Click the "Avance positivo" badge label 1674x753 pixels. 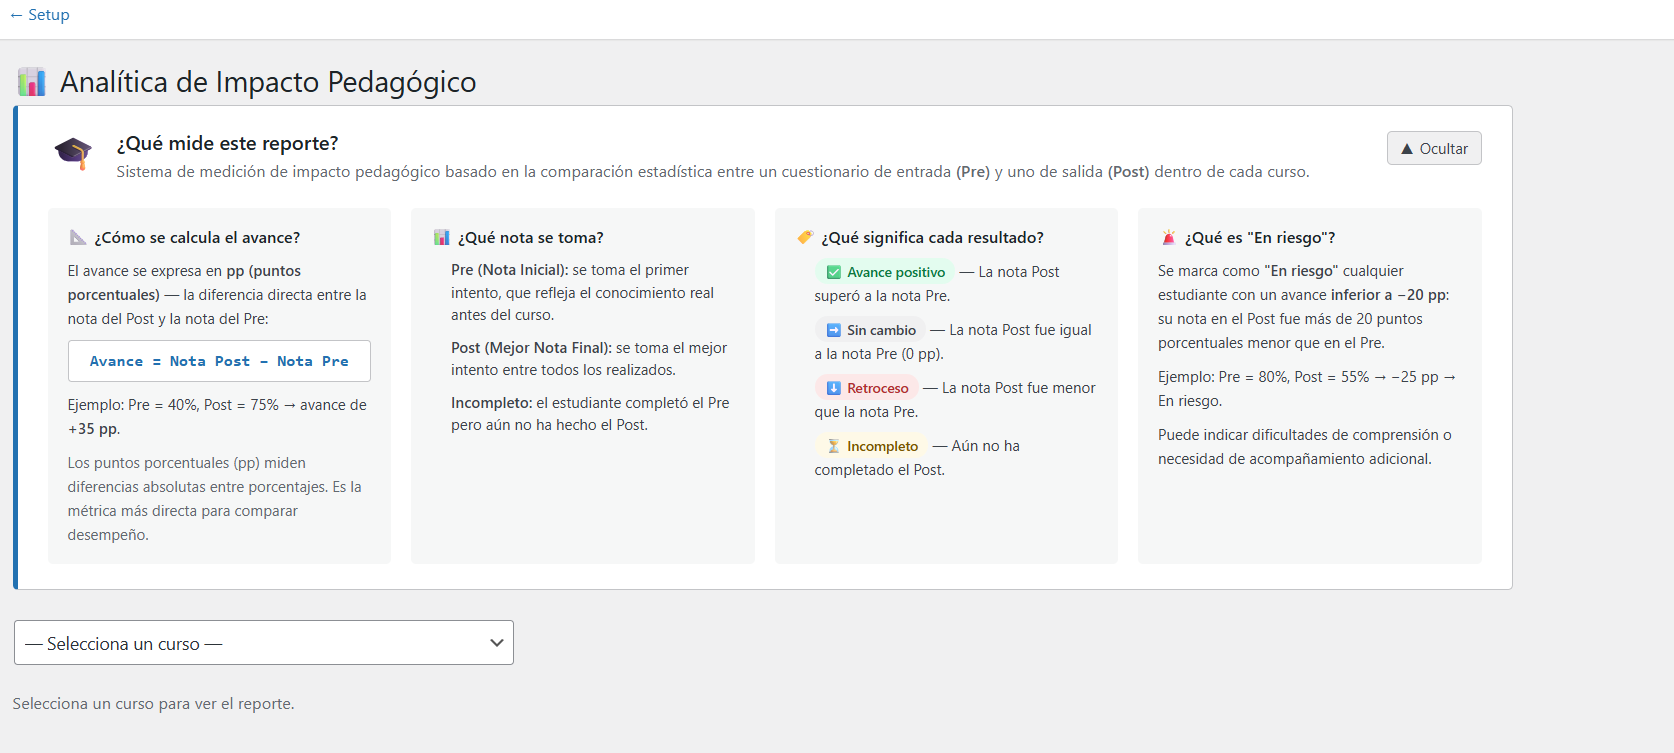tap(895, 272)
